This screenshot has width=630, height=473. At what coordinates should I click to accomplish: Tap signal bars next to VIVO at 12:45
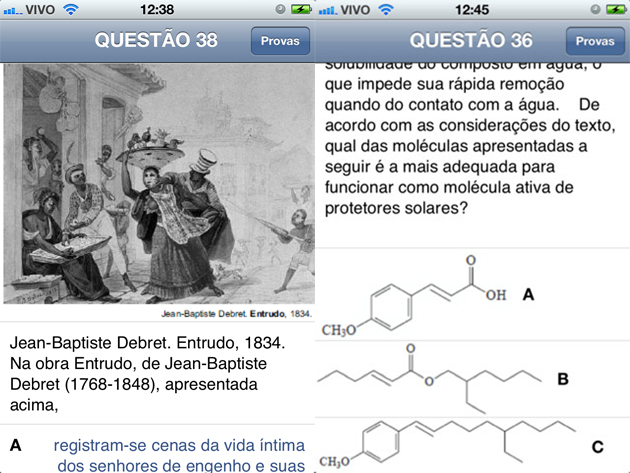[x=328, y=10]
